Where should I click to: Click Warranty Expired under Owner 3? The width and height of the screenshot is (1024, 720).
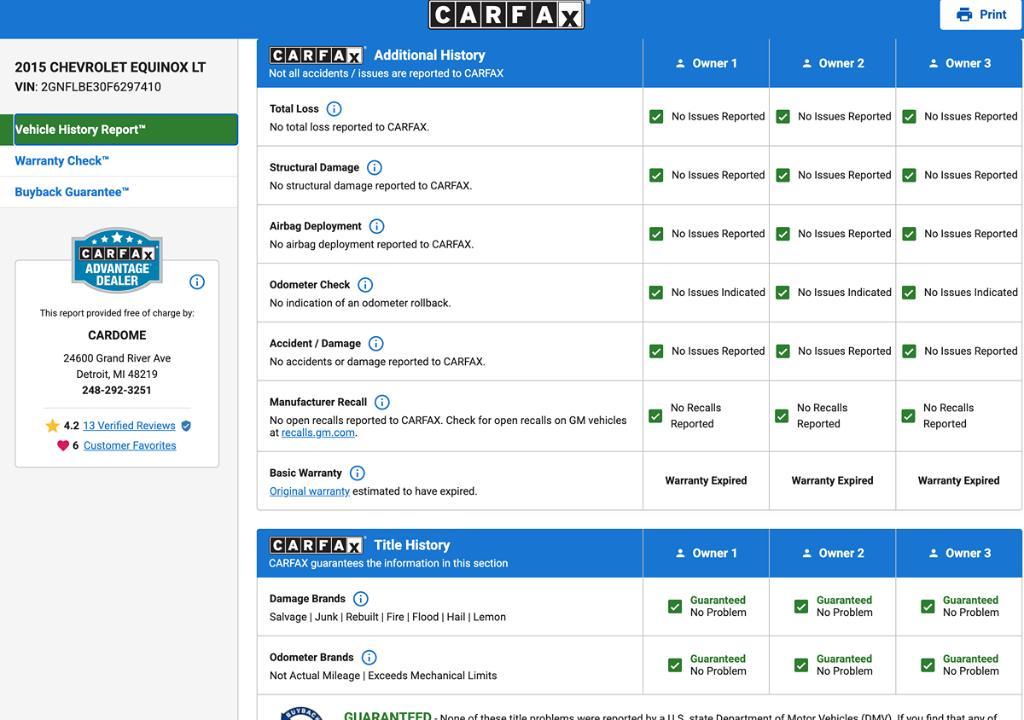pyautogui.click(x=959, y=481)
